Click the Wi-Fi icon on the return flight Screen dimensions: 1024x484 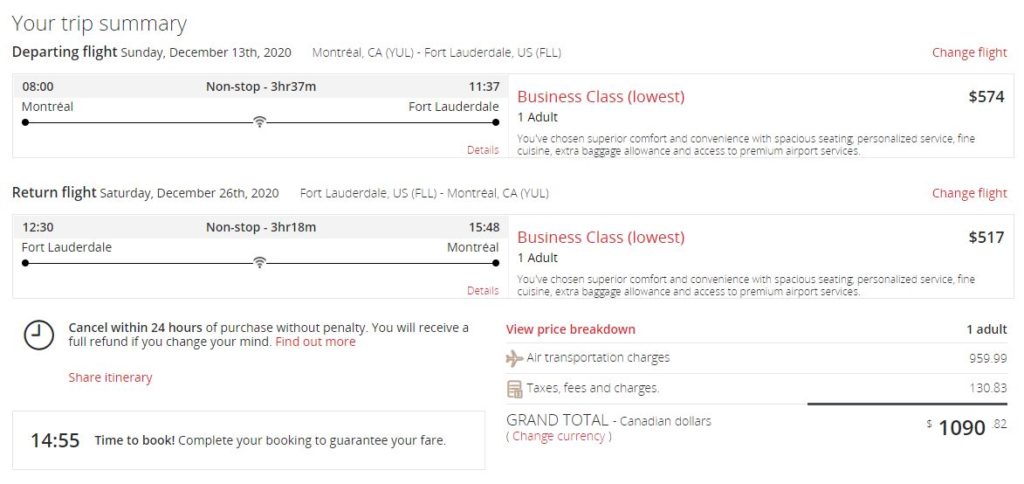click(x=259, y=263)
